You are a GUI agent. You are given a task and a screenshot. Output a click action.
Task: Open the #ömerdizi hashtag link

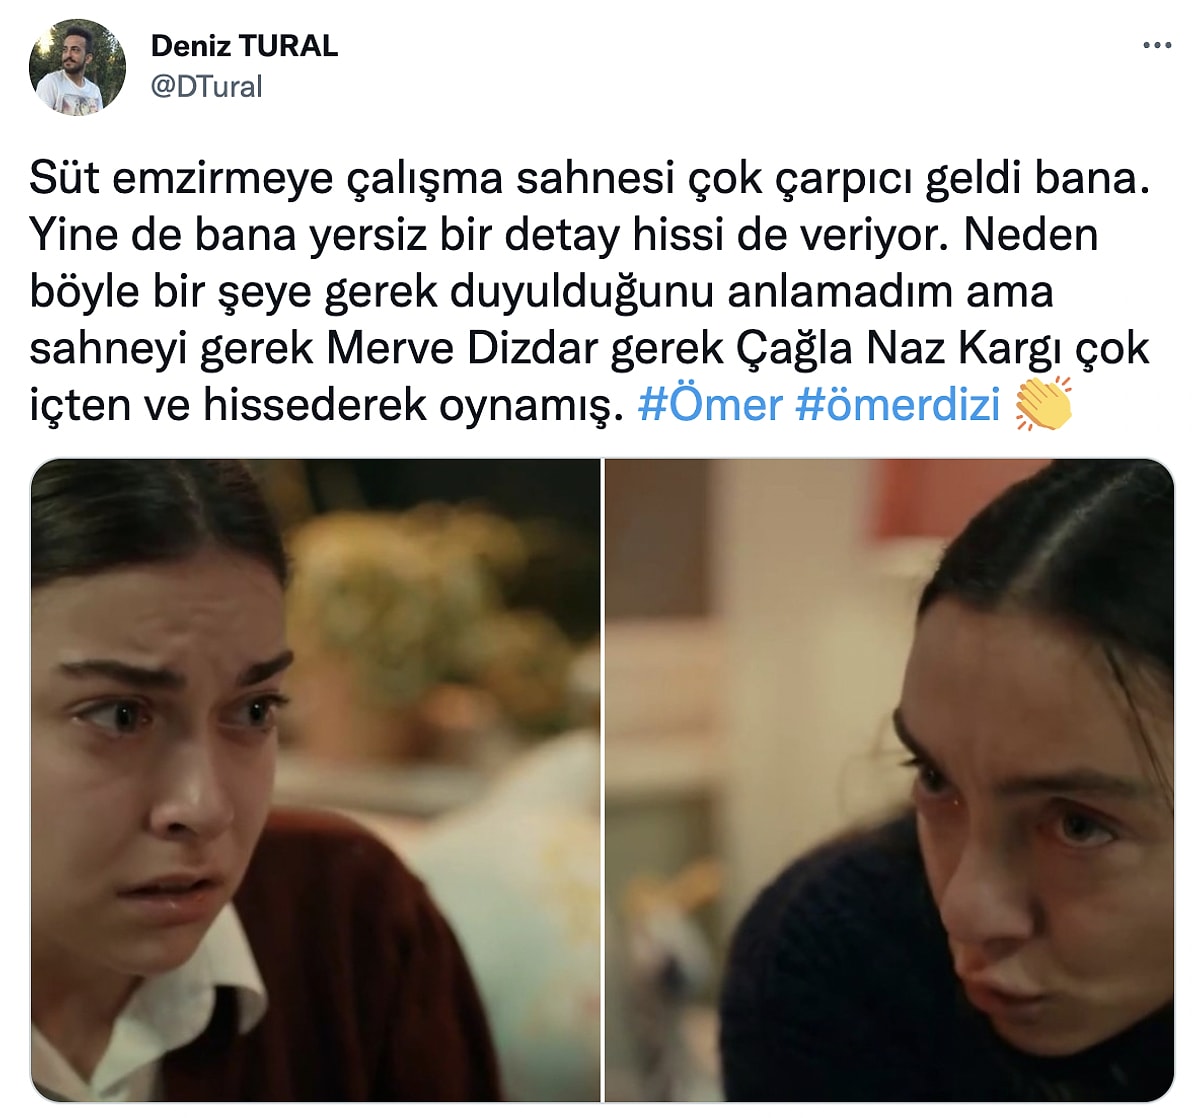(x=898, y=405)
